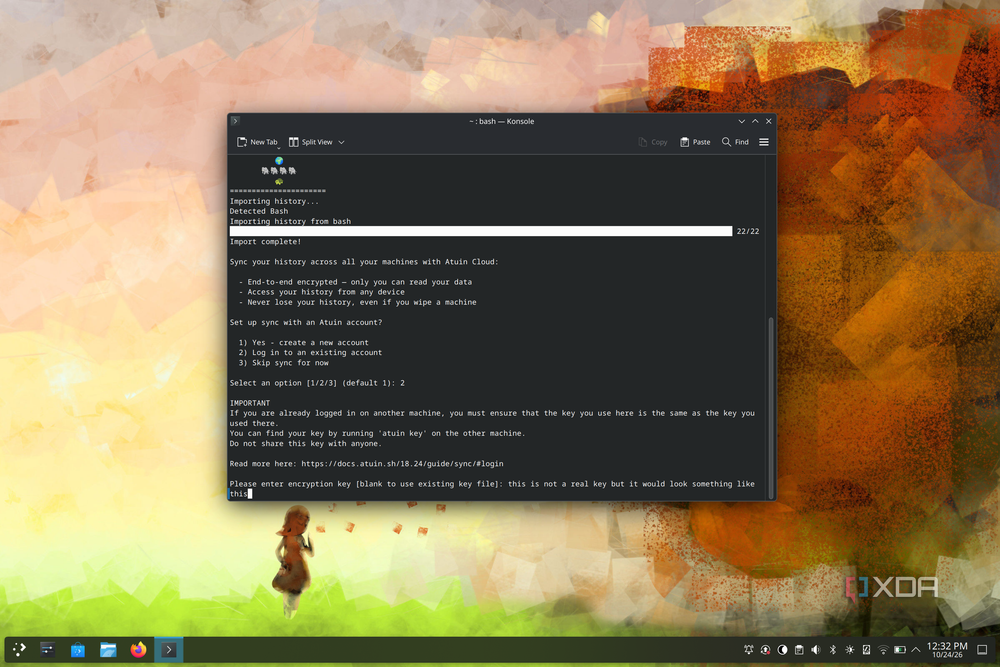Click the 'Detected Bash' output line
Viewport: 1000px width, 667px height.
[259, 211]
